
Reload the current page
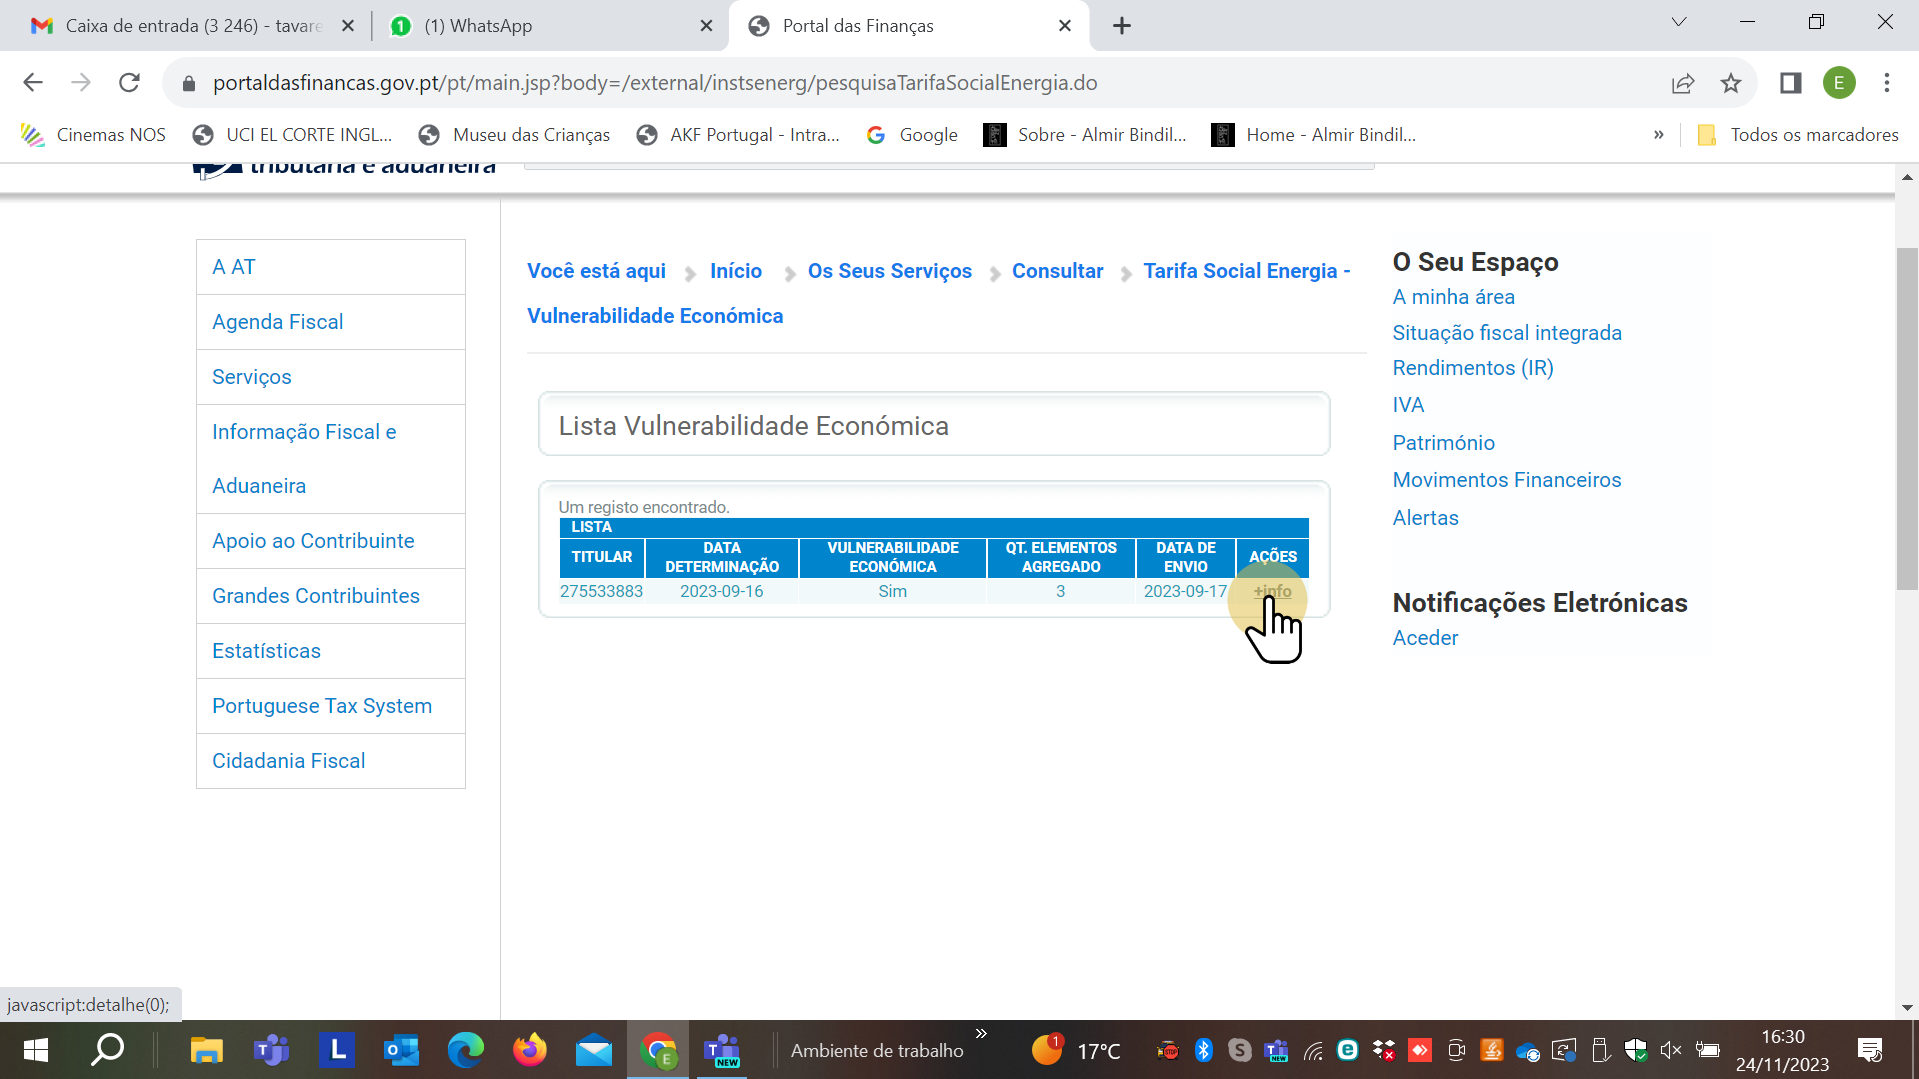click(129, 83)
